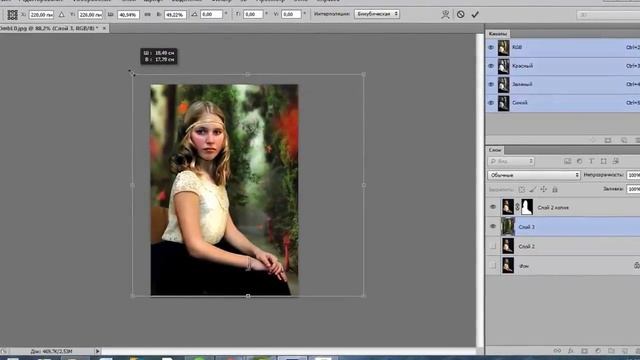Open the layer style fx menu
The width and height of the screenshot is (640, 360).
(571, 351)
